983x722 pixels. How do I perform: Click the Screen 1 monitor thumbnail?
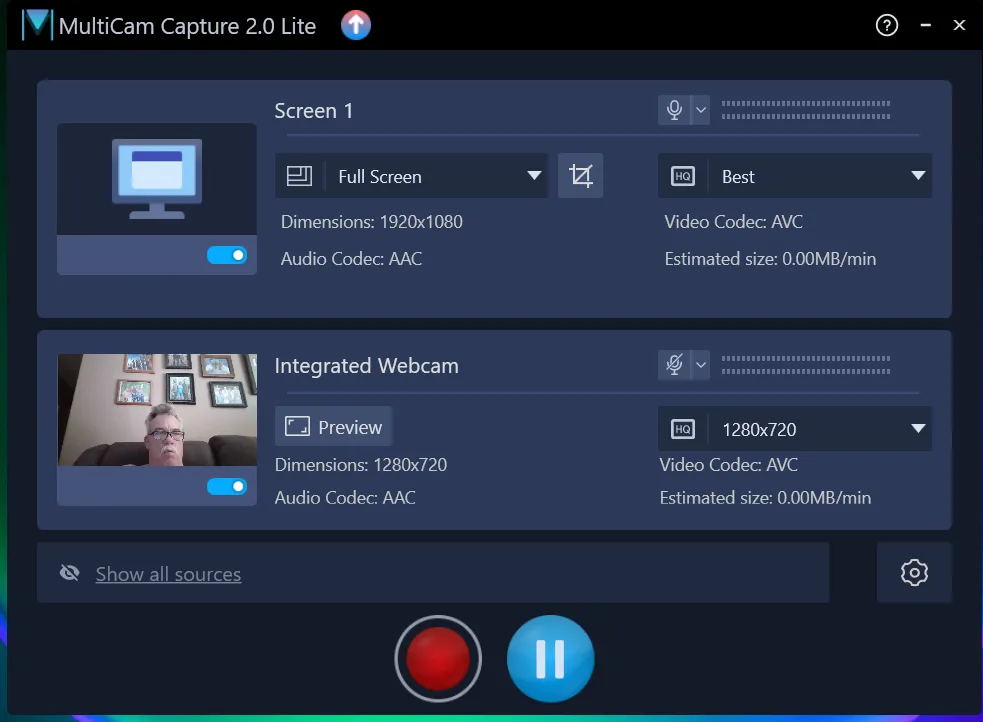[157, 179]
